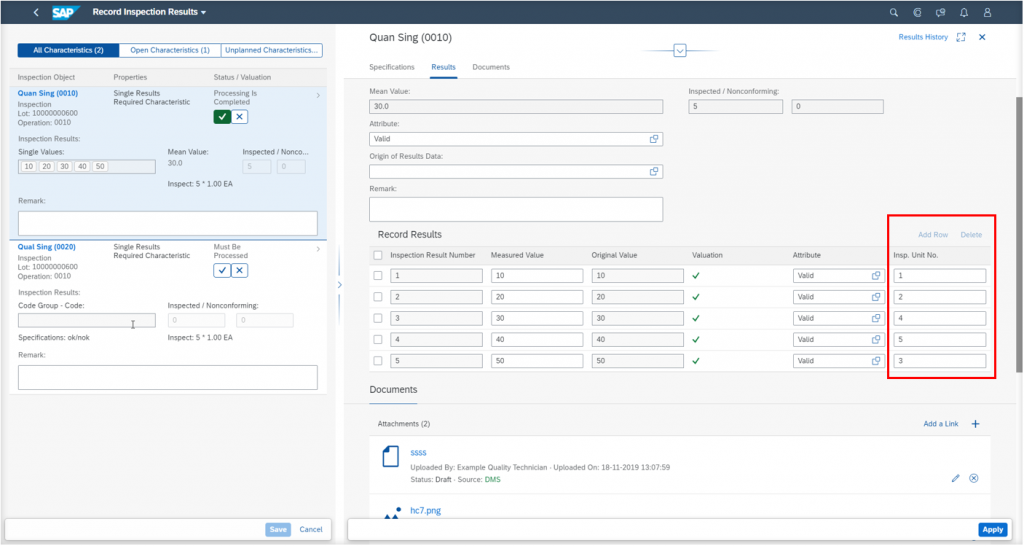This screenshot has height=546, width=1024.
Task: Save the inspection results
Action: pos(278,530)
